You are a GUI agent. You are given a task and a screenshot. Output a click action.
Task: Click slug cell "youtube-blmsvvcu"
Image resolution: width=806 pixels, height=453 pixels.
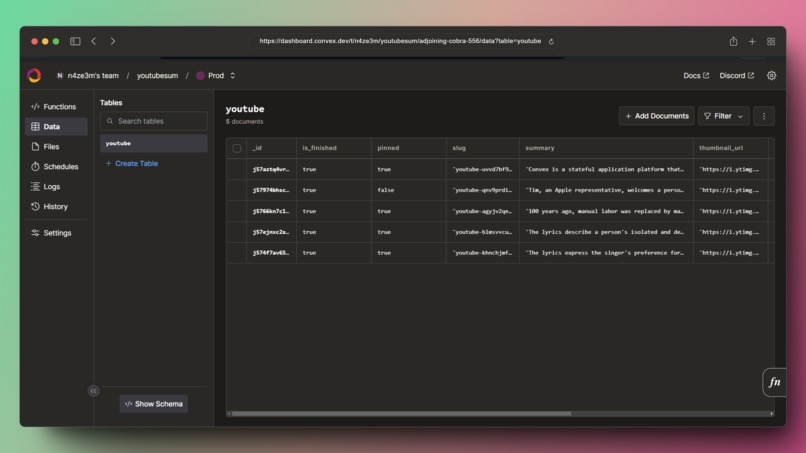[483, 232]
